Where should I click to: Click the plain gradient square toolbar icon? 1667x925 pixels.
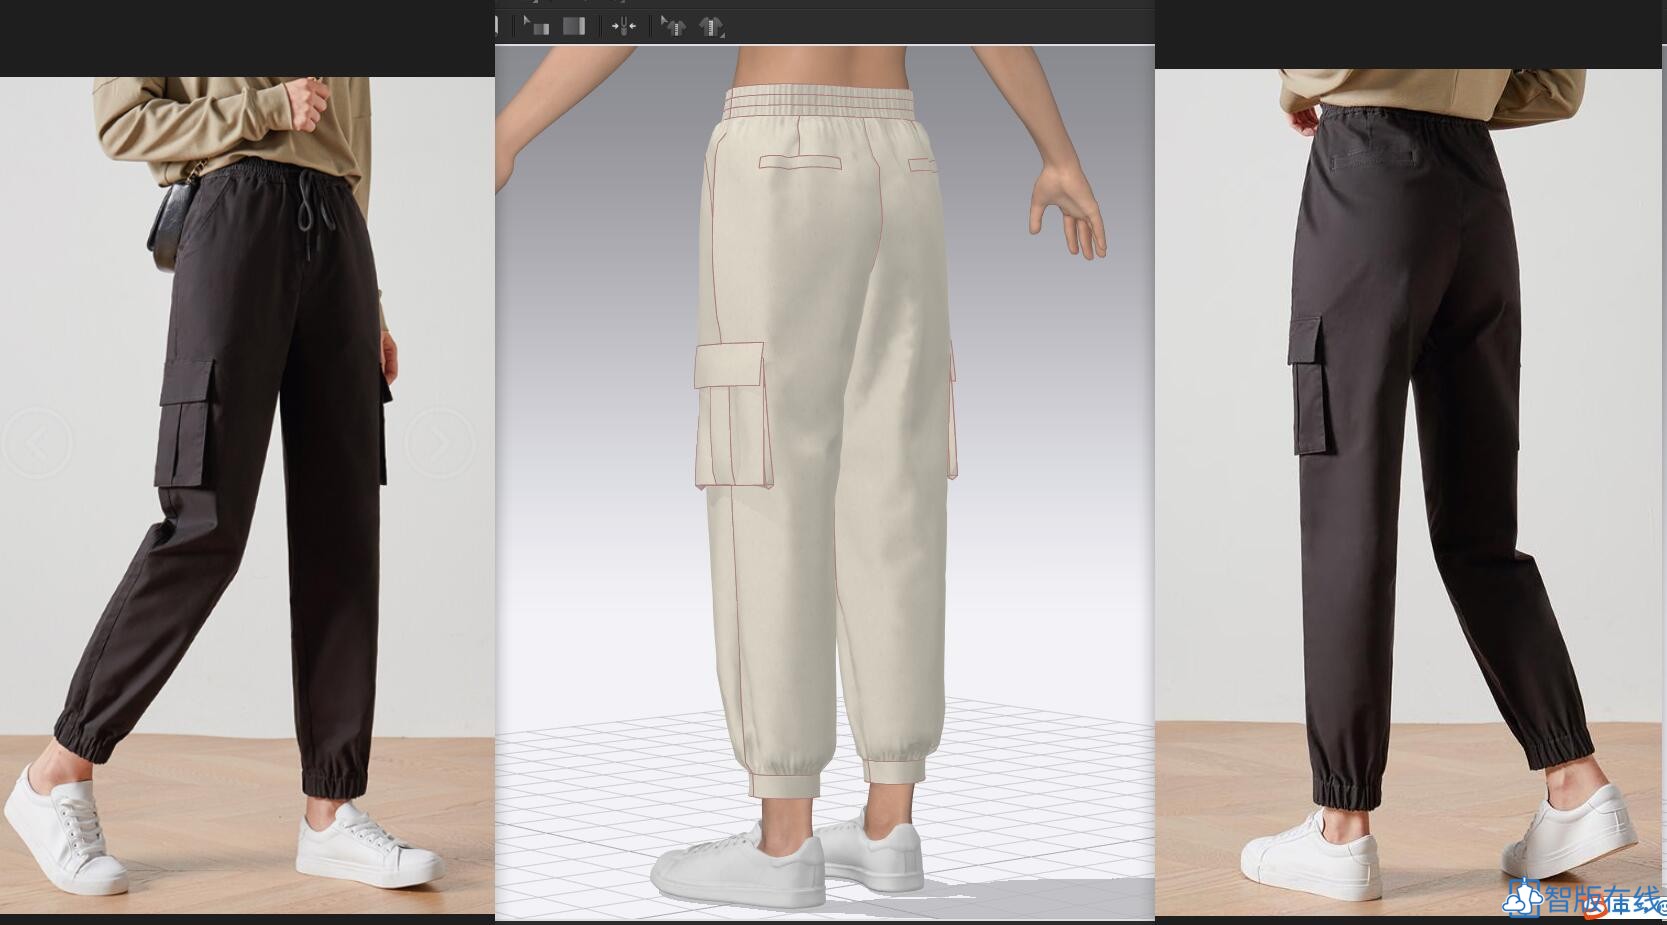coord(574,26)
